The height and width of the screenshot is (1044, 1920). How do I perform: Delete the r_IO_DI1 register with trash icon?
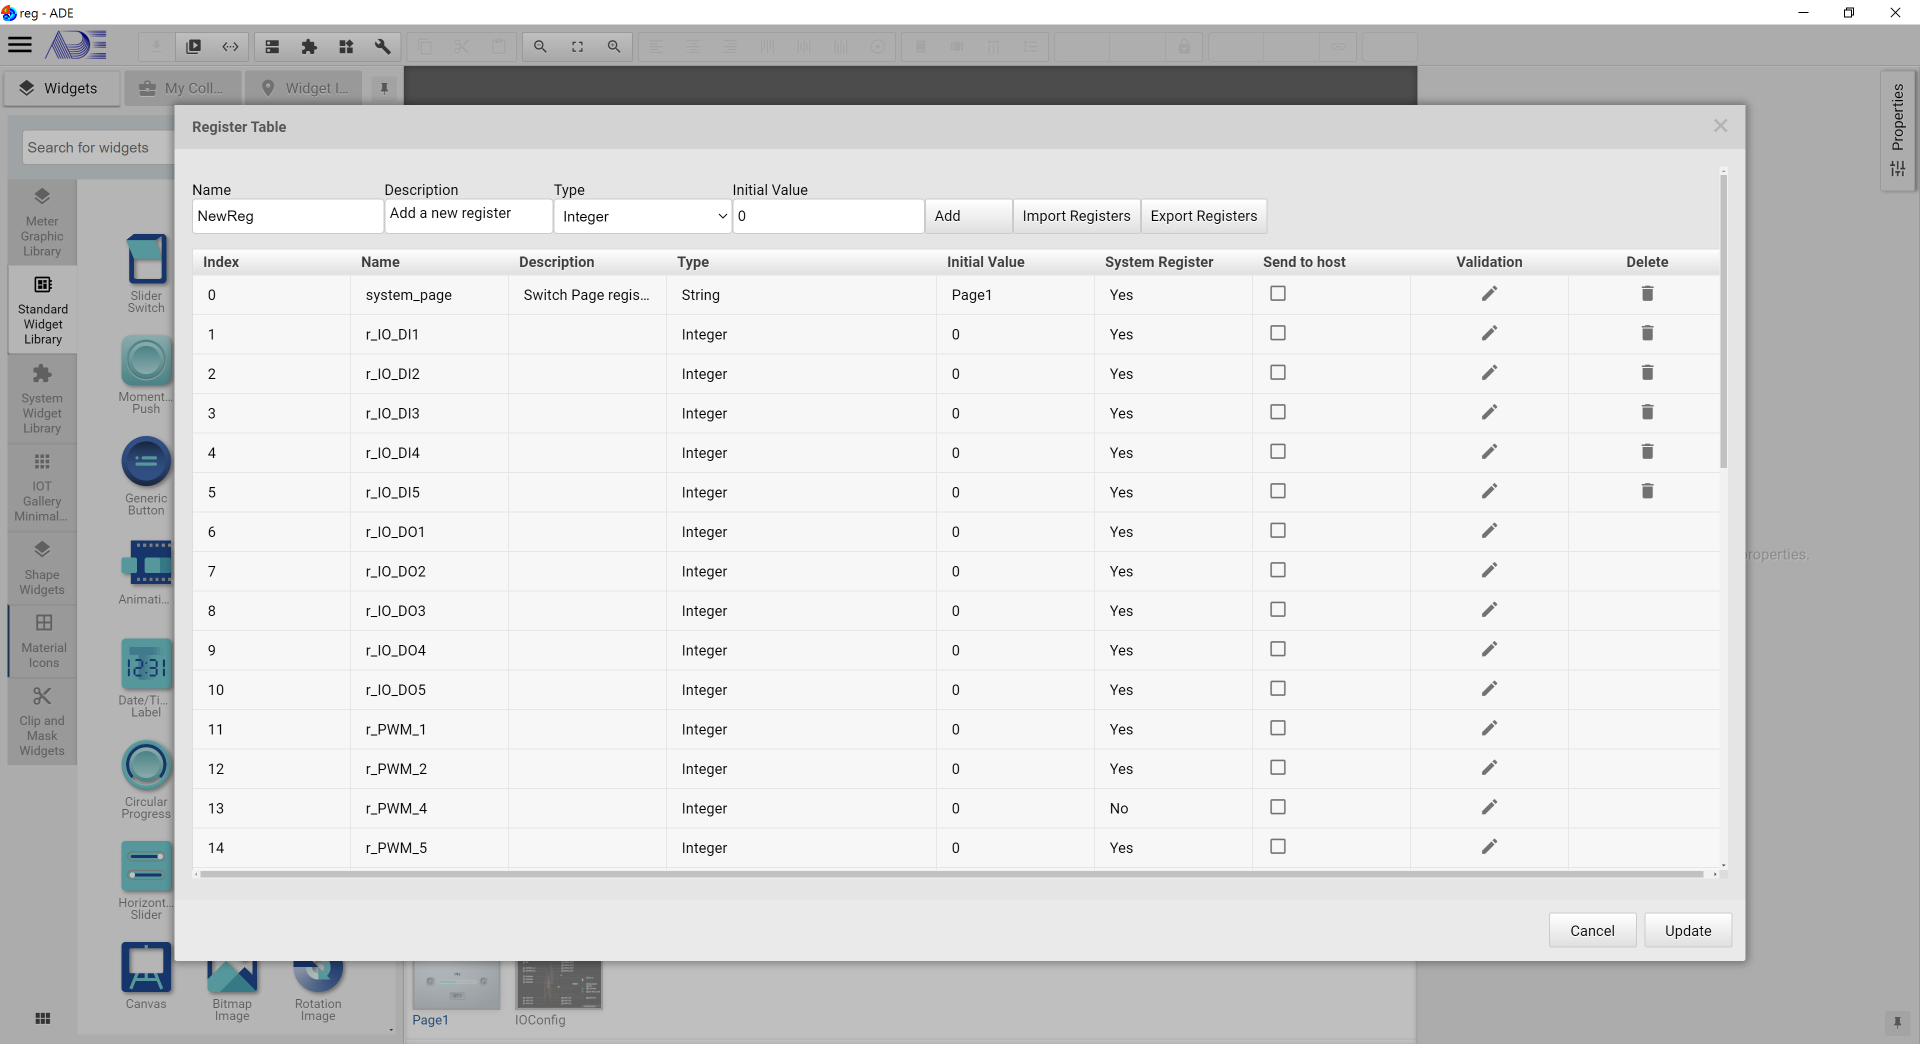(1647, 333)
